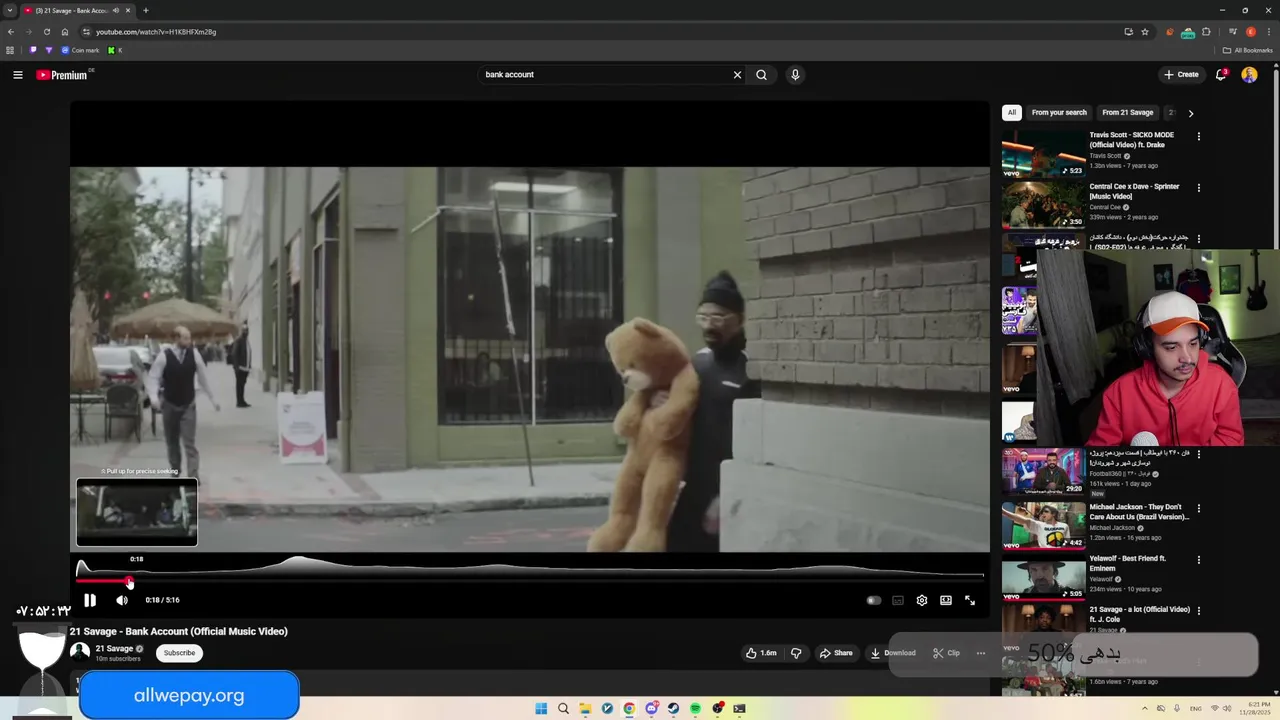Select the 'From 21 Savage' chip
This screenshot has width=1280, height=720.
pyautogui.click(x=1127, y=113)
